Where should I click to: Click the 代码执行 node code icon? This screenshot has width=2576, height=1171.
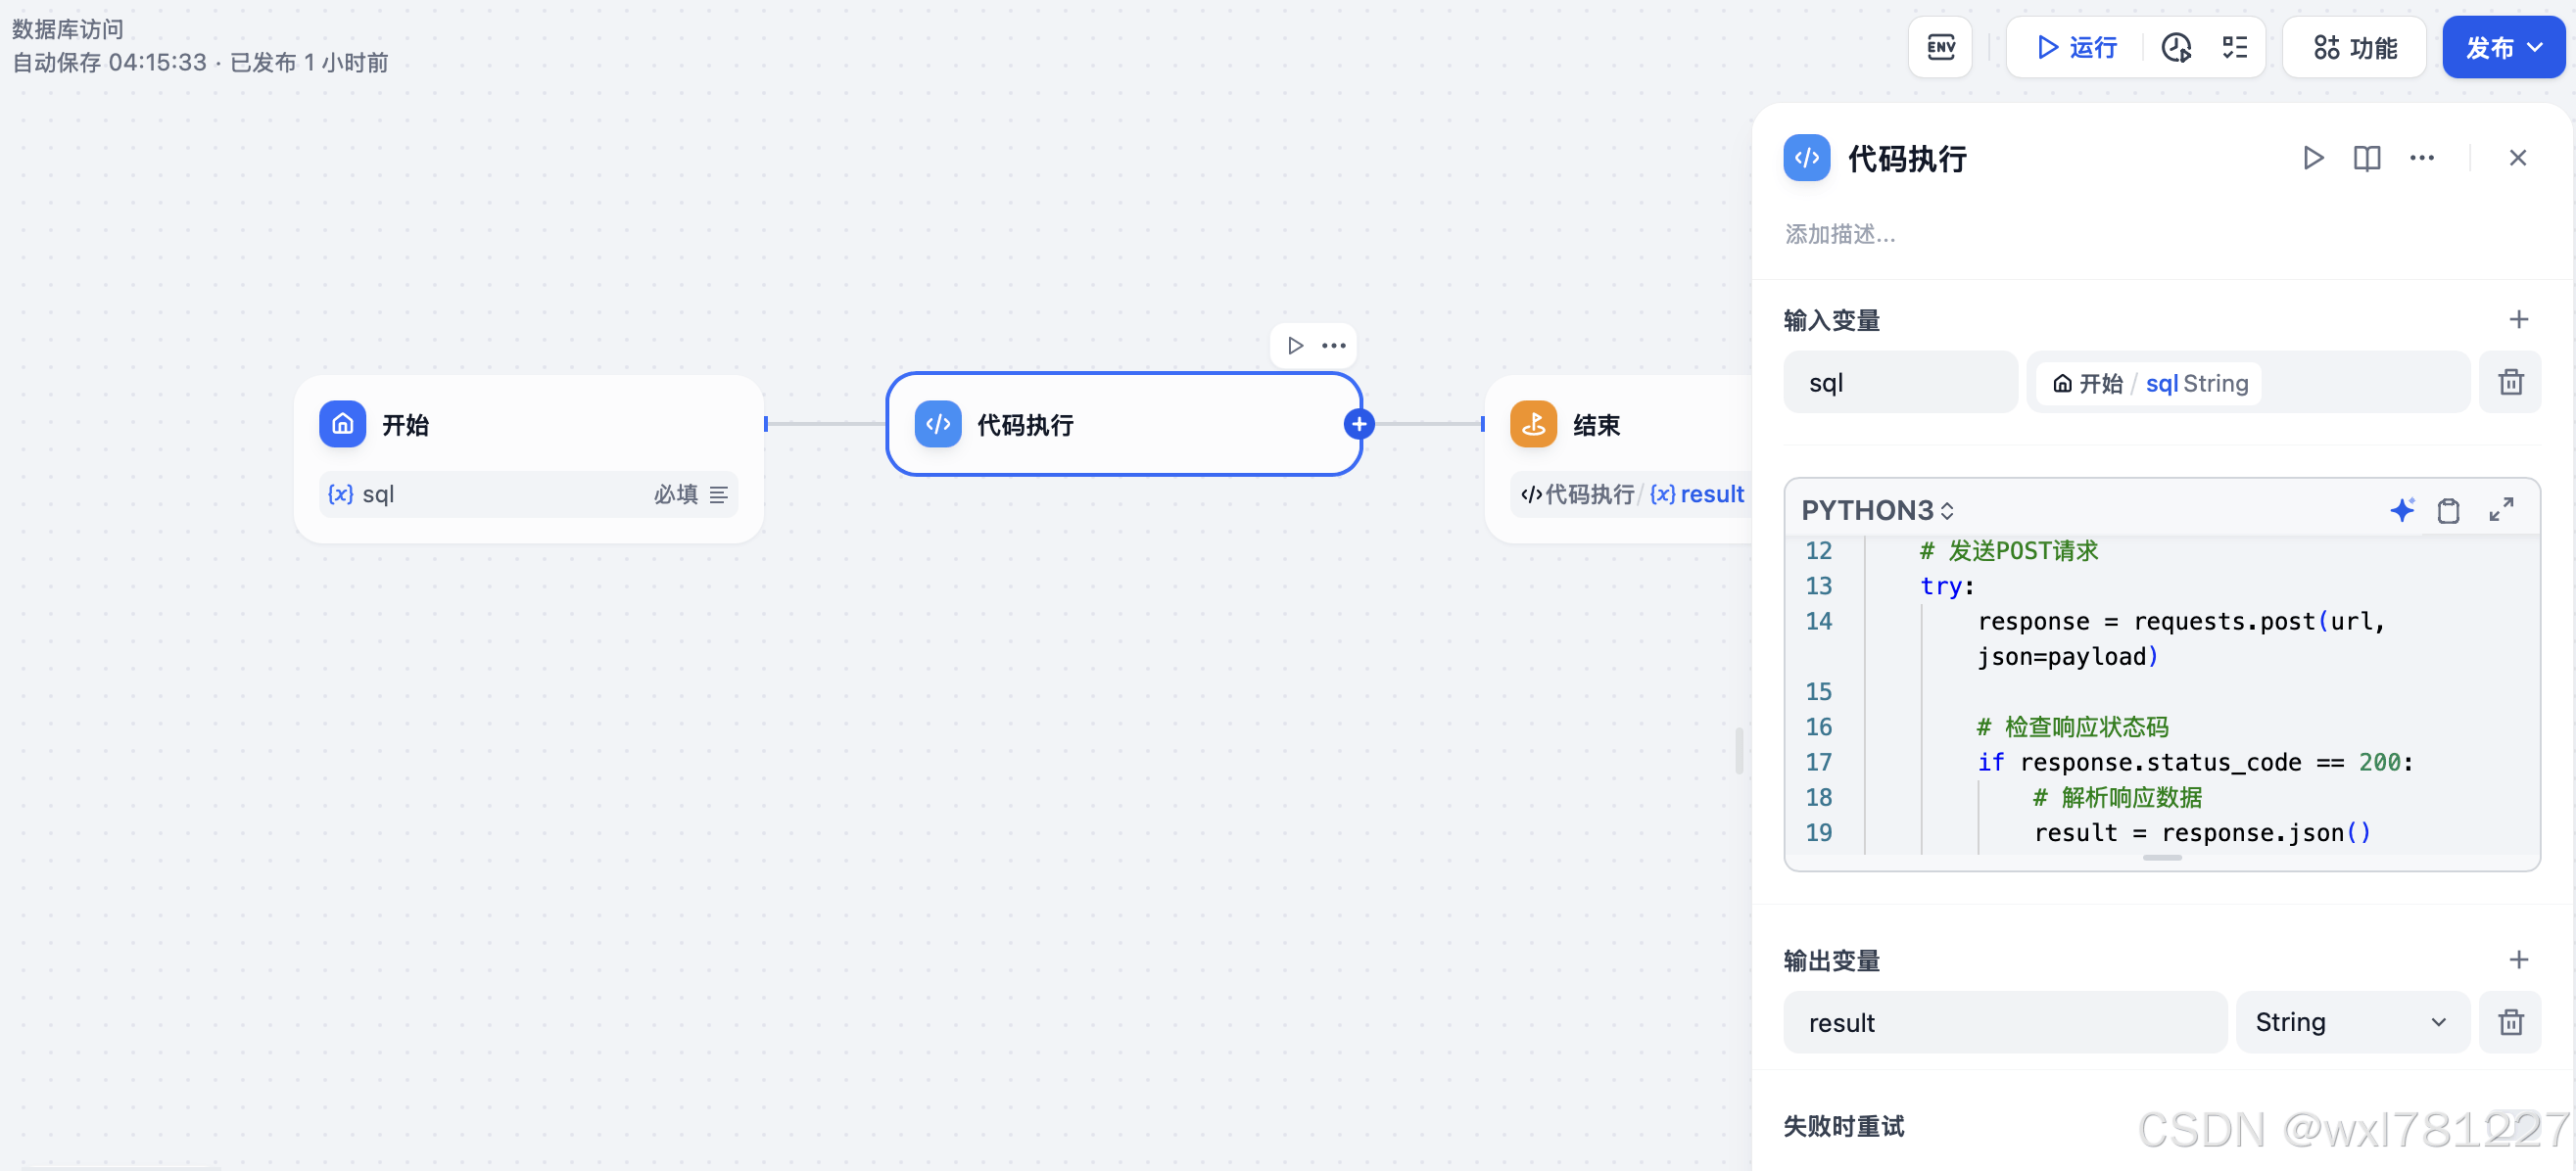point(938,425)
